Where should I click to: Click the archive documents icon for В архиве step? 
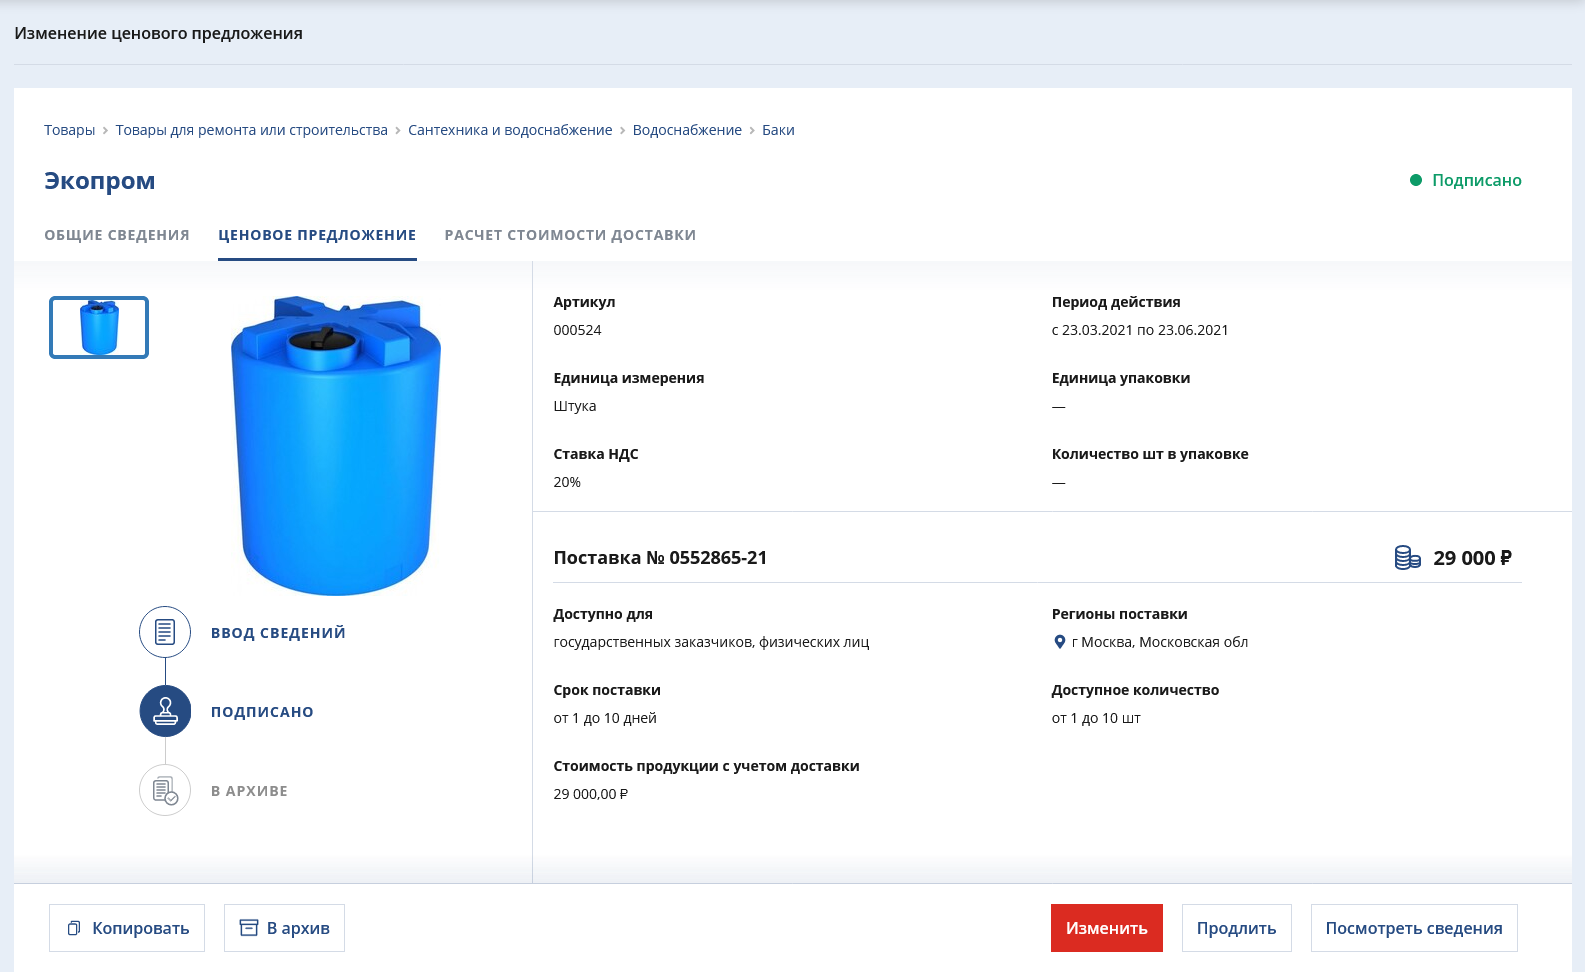coord(165,790)
